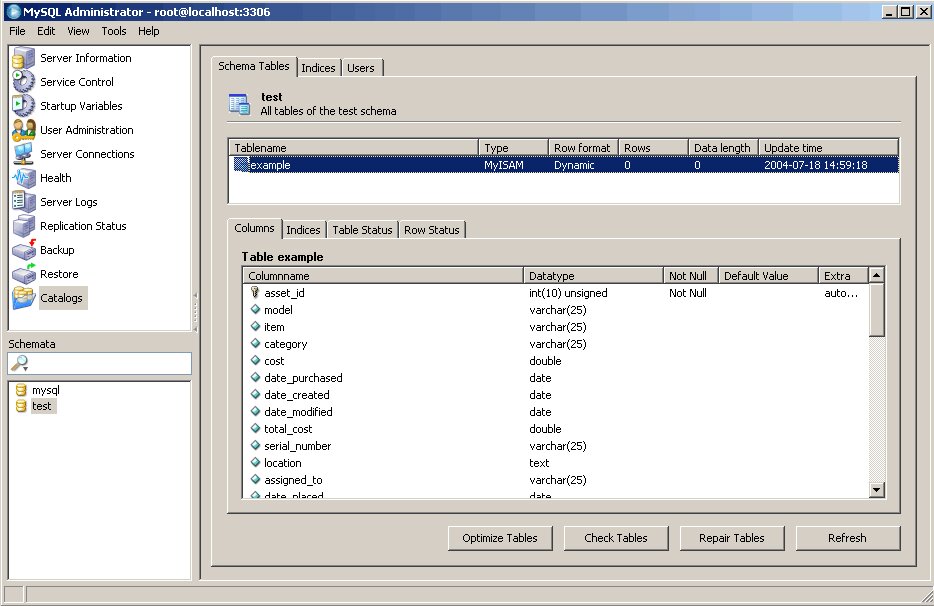Click the Catalogs folder icon

point(23,297)
